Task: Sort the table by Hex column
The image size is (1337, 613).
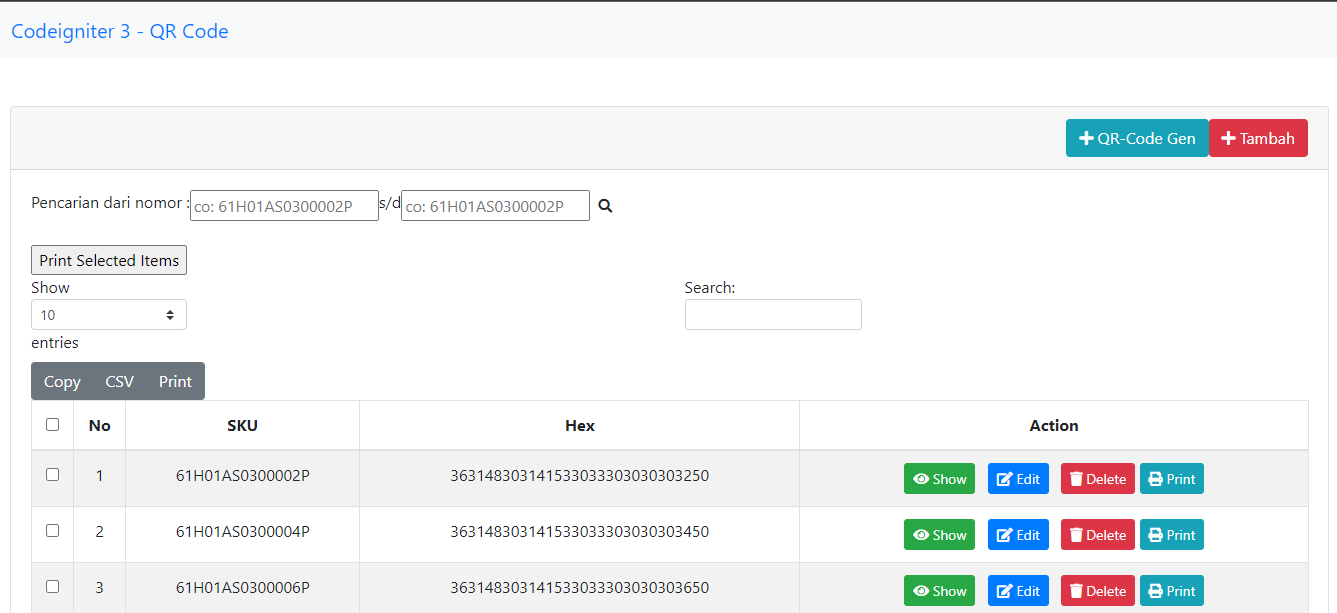Action: [579, 426]
